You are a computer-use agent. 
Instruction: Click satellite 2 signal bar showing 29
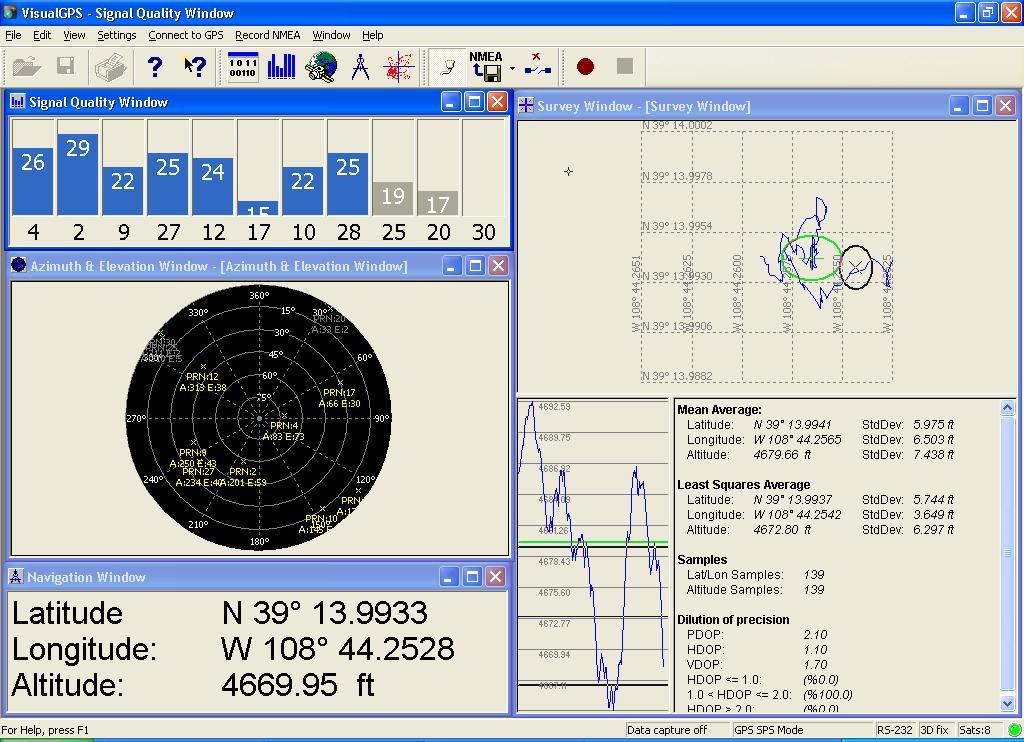[x=78, y=174]
